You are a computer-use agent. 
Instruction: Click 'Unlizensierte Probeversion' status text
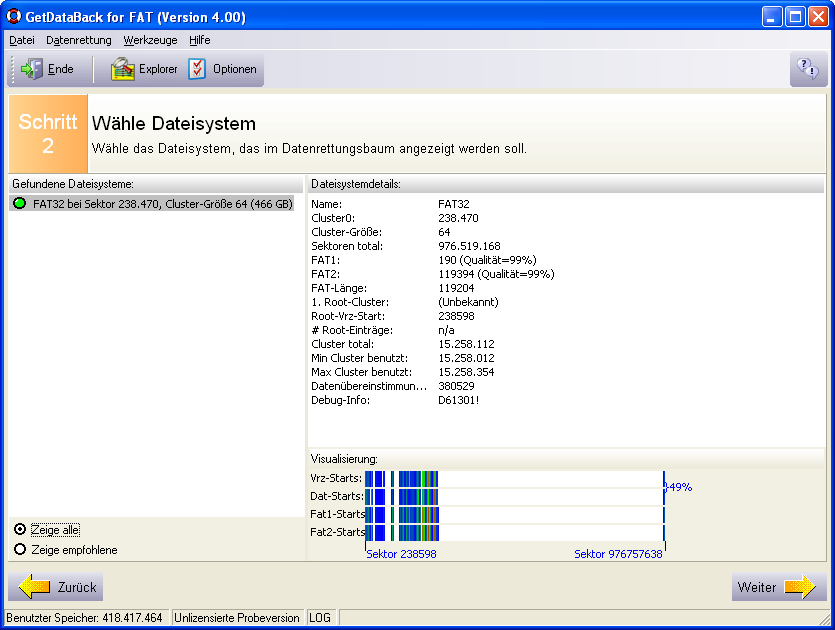(x=237, y=618)
